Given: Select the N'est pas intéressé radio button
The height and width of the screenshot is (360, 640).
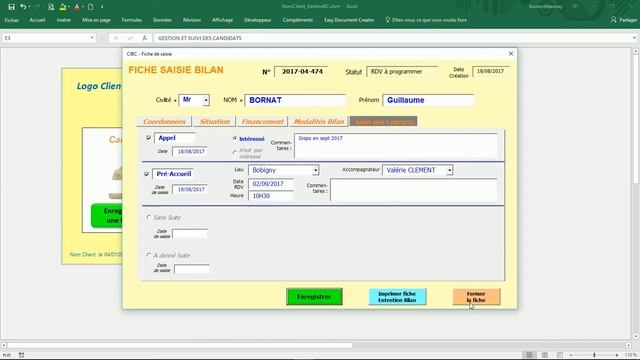Looking at the screenshot, I should click(235, 152).
